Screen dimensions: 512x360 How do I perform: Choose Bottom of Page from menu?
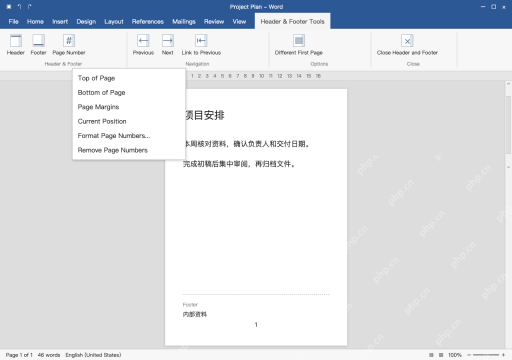129,93
